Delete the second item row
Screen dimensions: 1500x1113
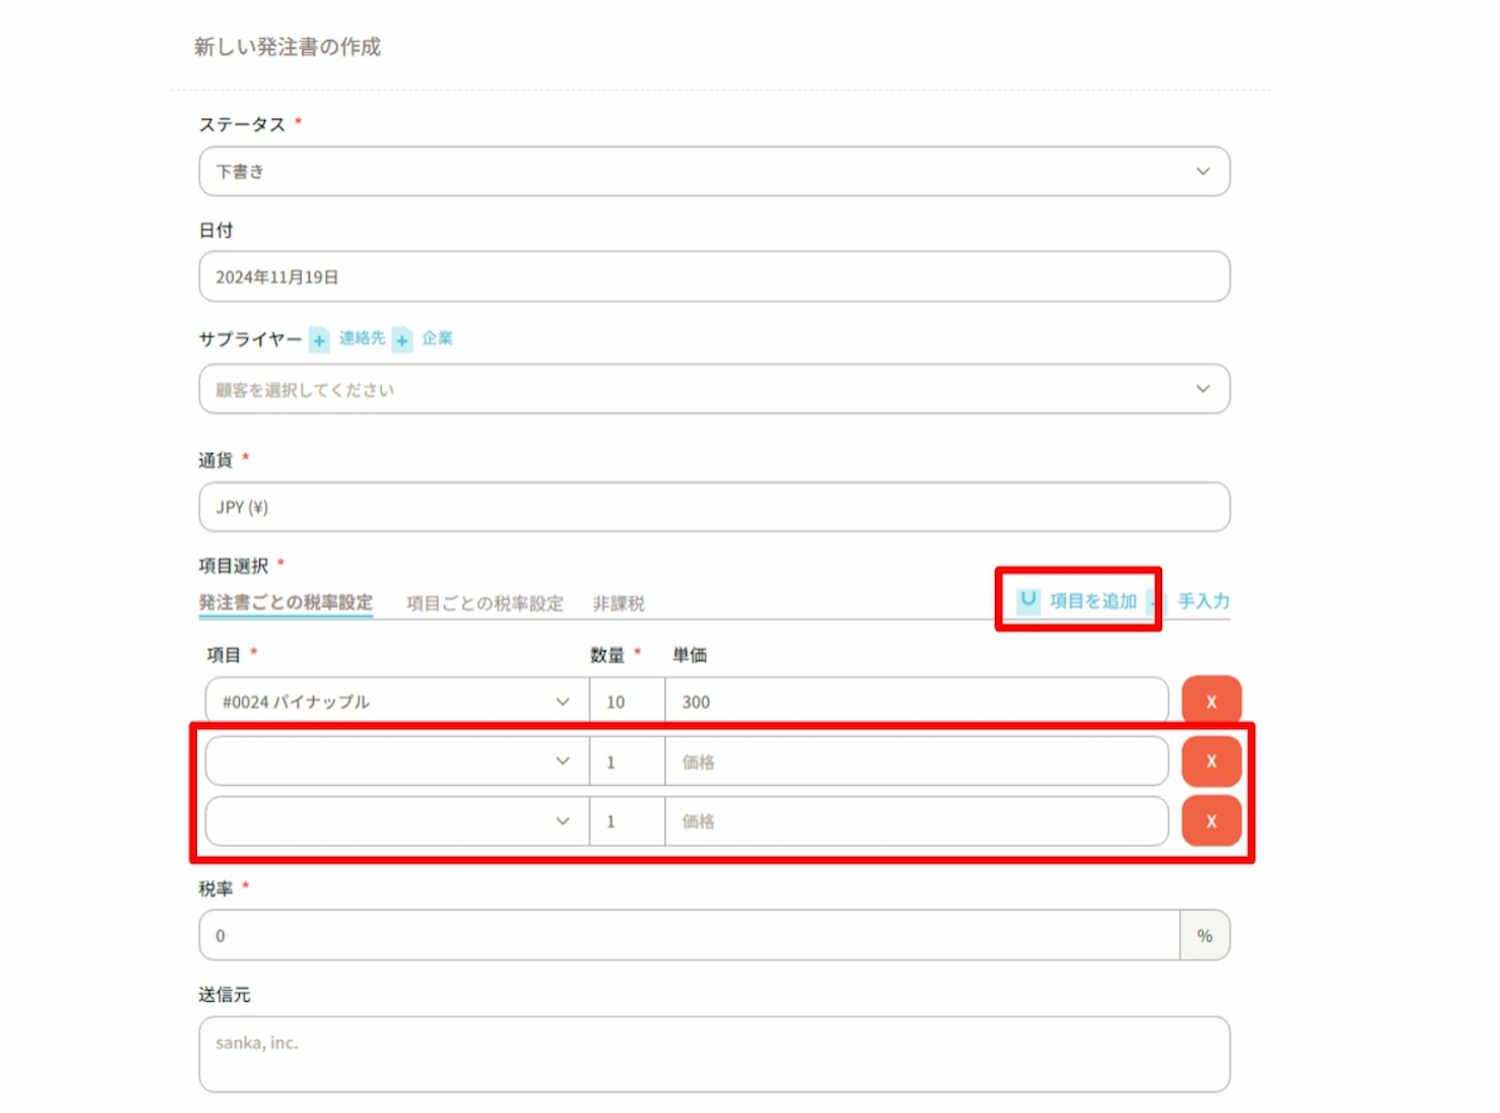pyautogui.click(x=1211, y=761)
